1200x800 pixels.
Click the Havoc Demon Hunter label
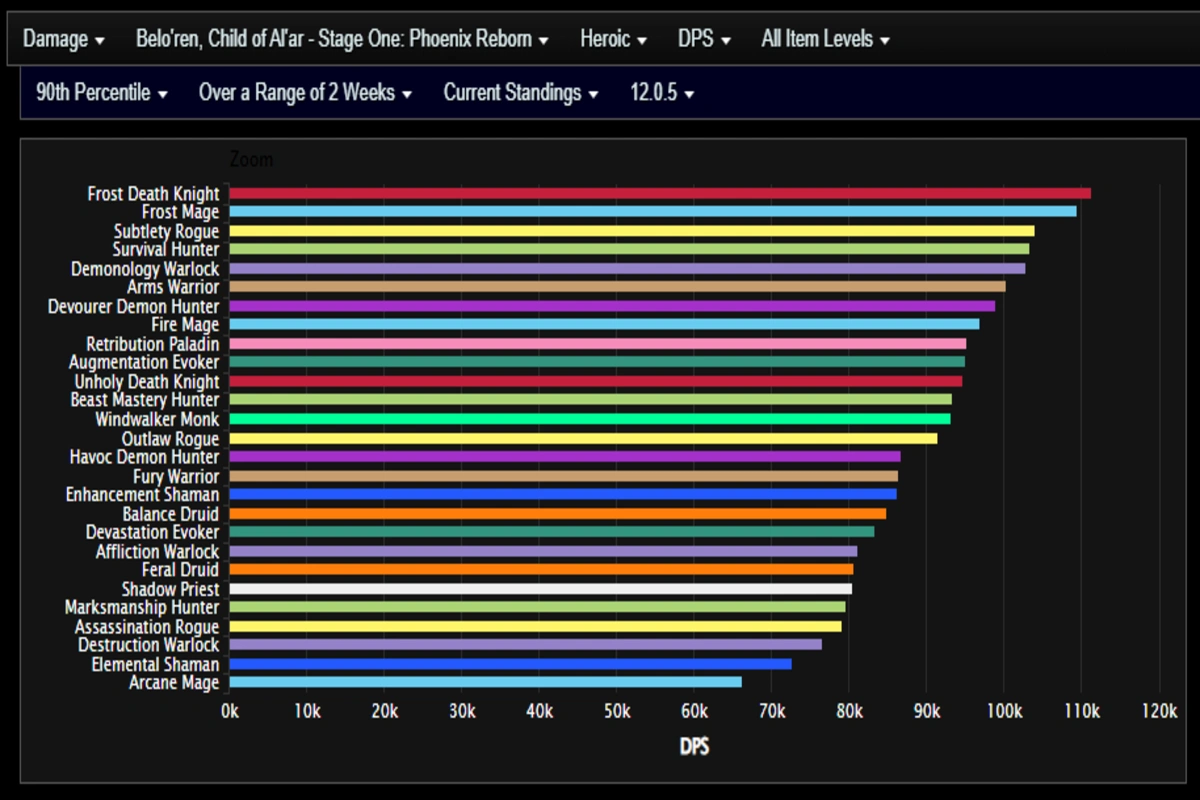click(x=144, y=457)
